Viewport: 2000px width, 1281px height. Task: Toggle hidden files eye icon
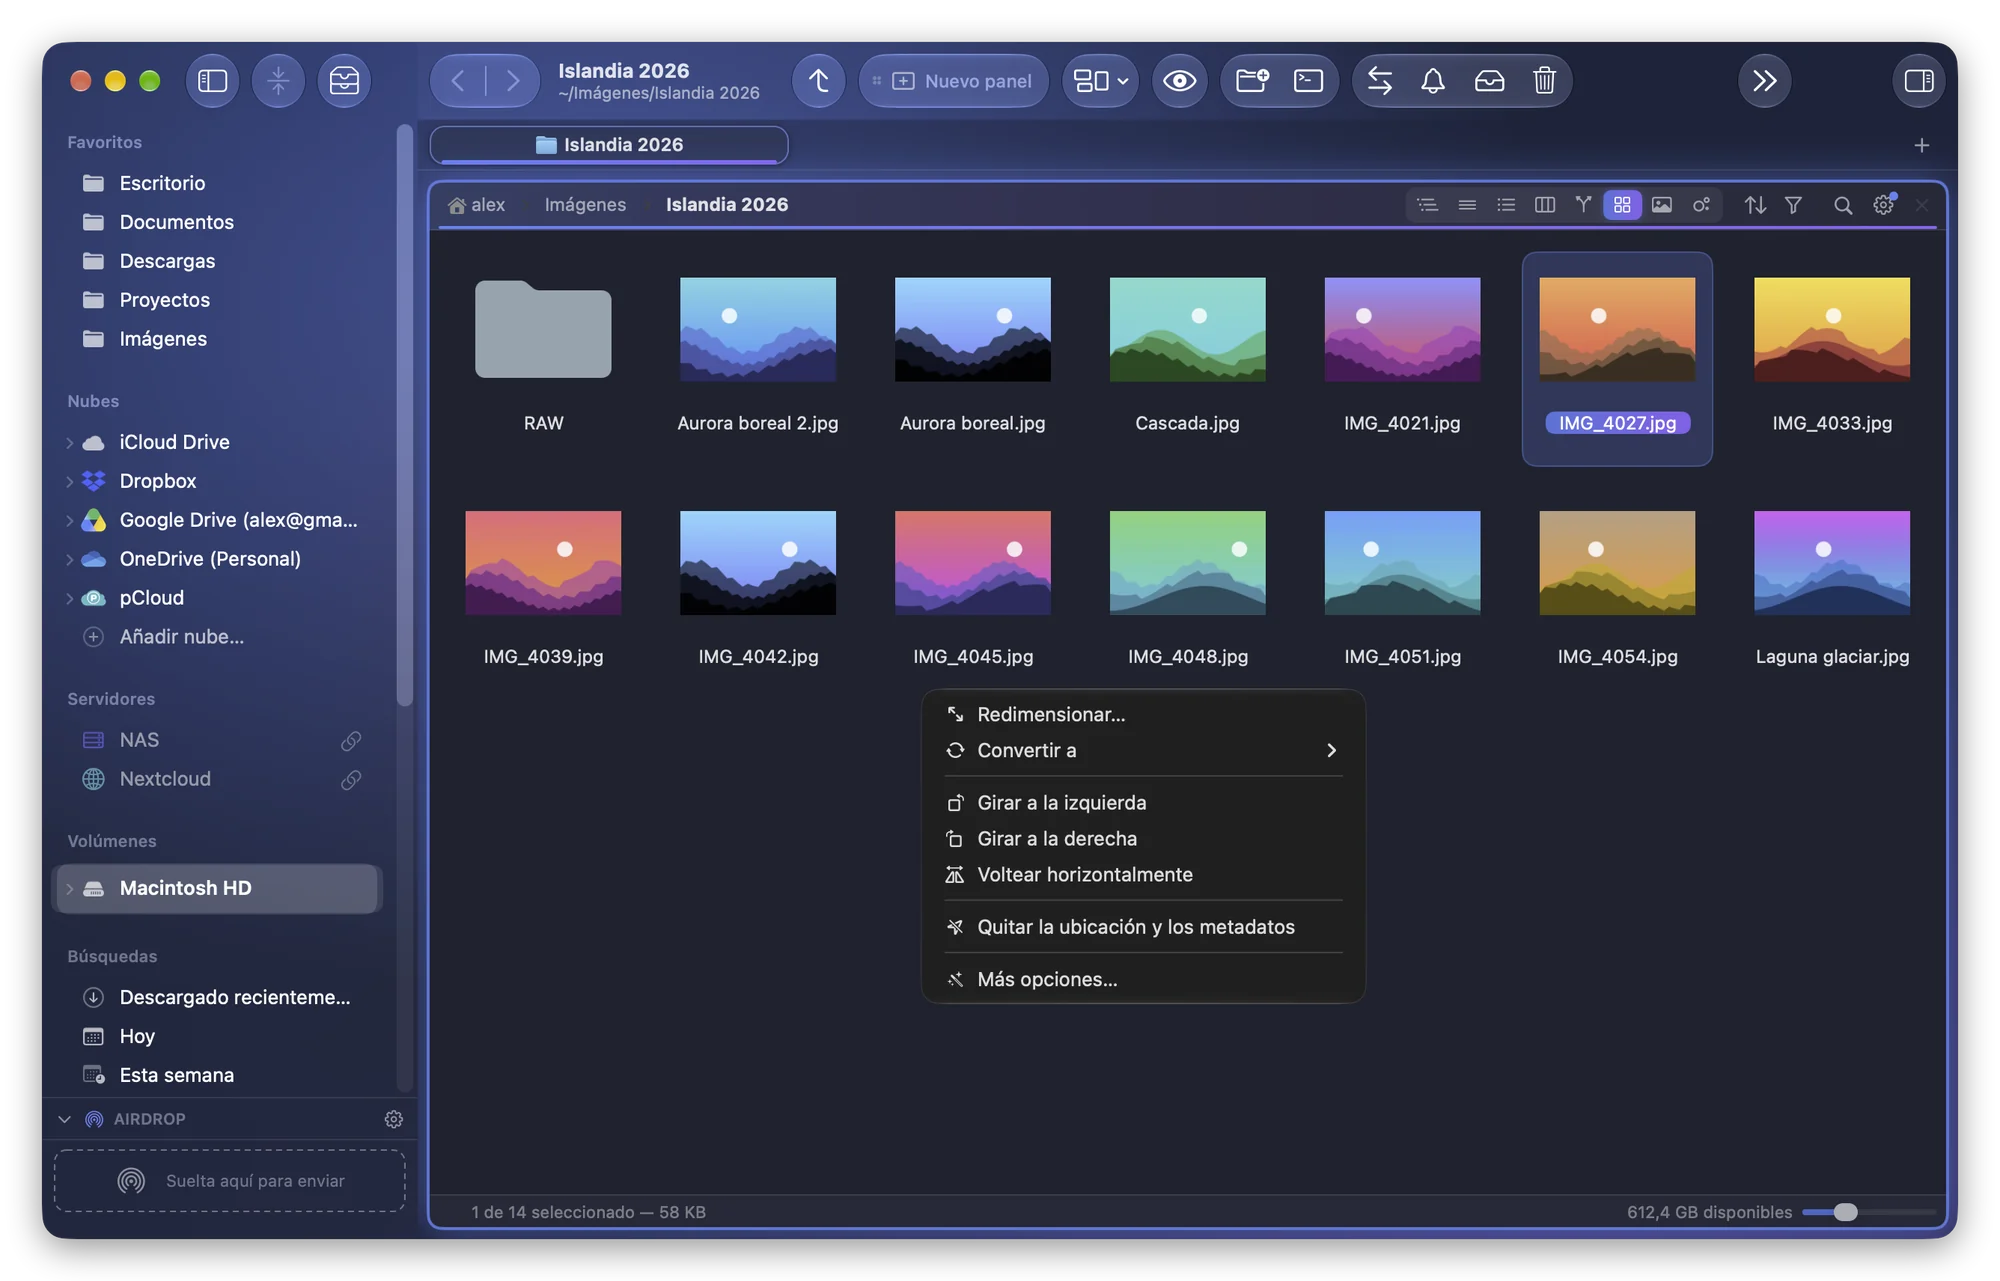point(1179,81)
